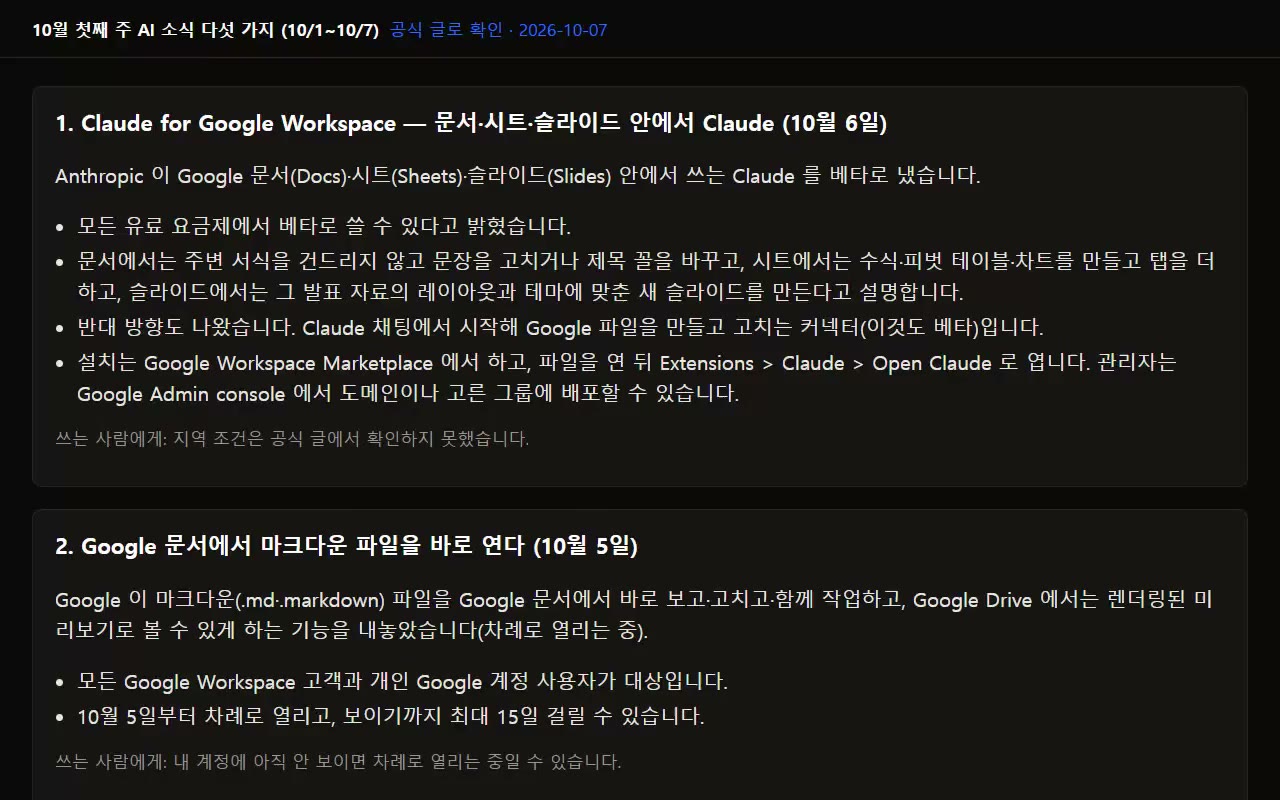
Task: Click the note '쓰는 사람에게: 지역 조건은 공식 글에서 확인하지 못했습니다.'
Action: (x=293, y=438)
